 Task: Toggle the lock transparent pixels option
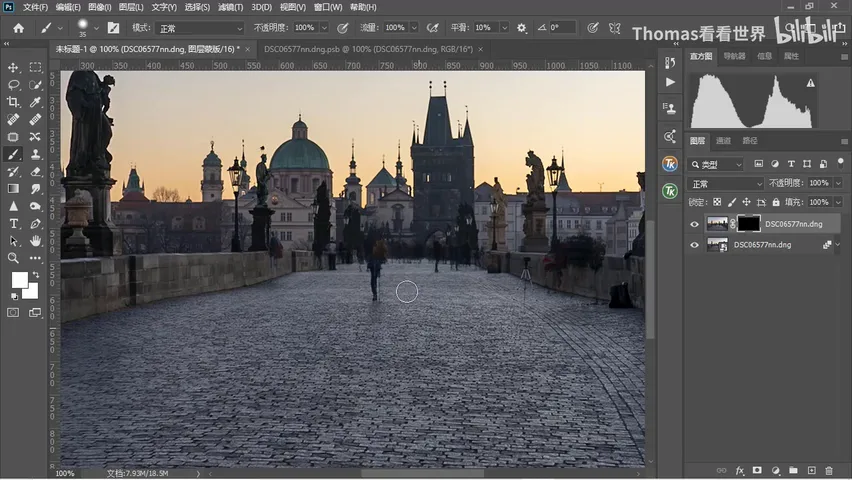[717, 202]
